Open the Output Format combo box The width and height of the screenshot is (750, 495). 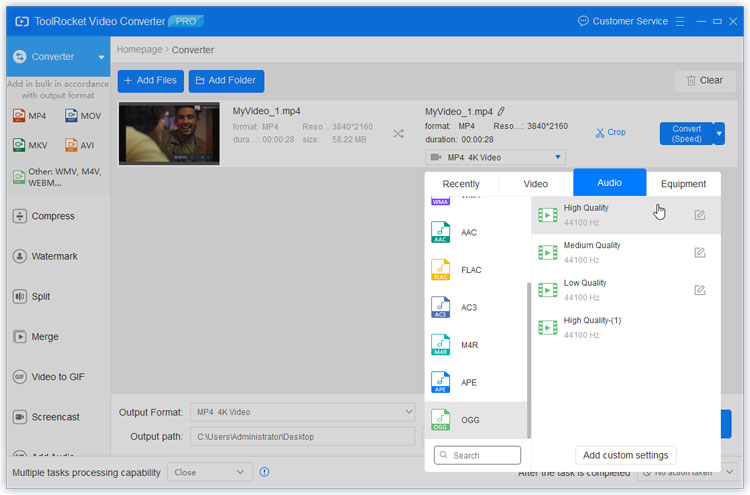click(x=302, y=412)
